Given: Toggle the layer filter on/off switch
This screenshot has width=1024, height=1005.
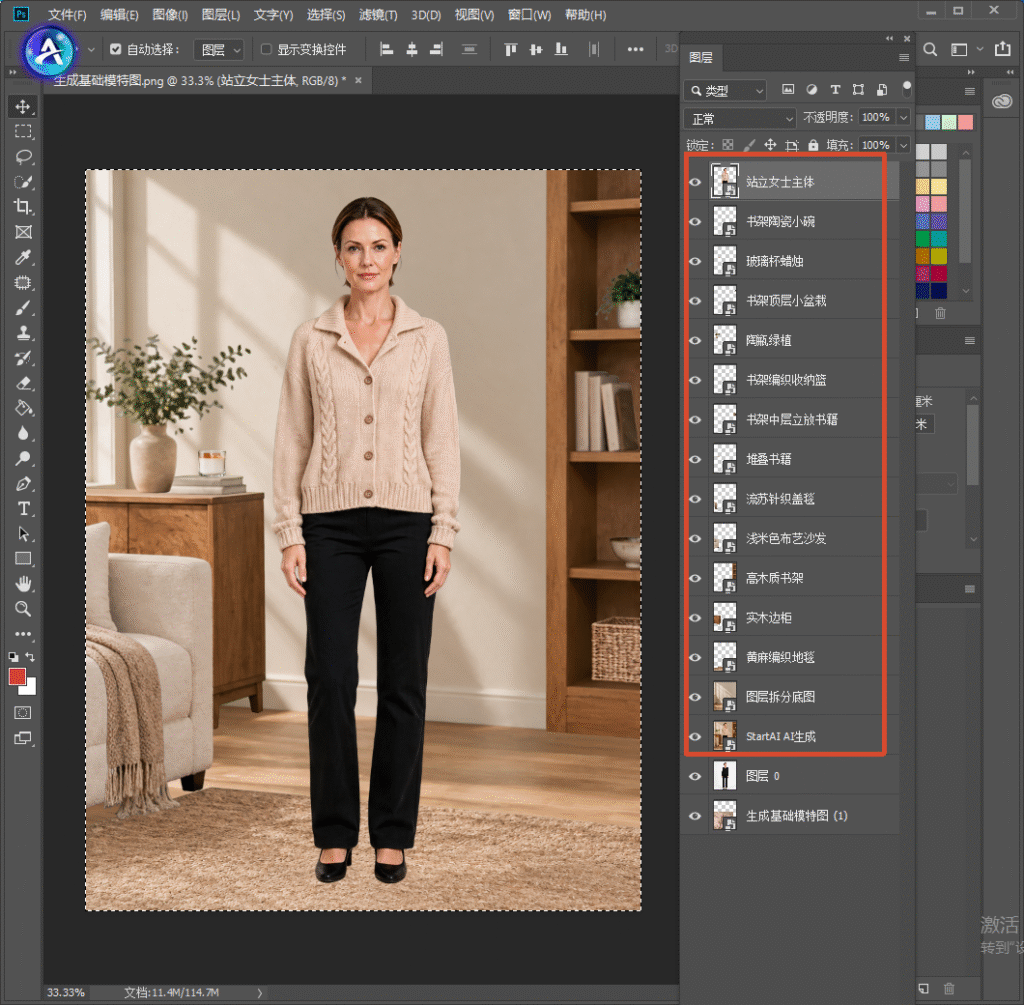Looking at the screenshot, I should tap(906, 89).
